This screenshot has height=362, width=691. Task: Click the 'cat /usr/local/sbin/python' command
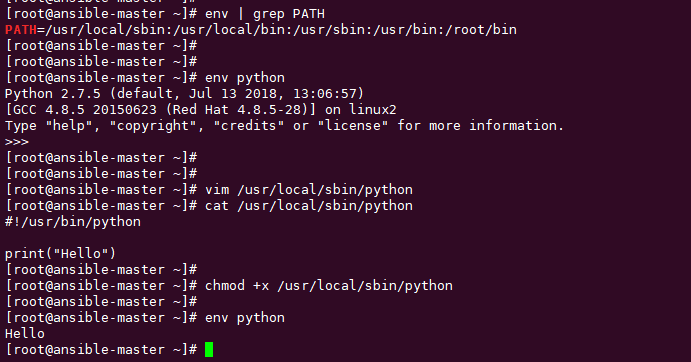click(308, 206)
